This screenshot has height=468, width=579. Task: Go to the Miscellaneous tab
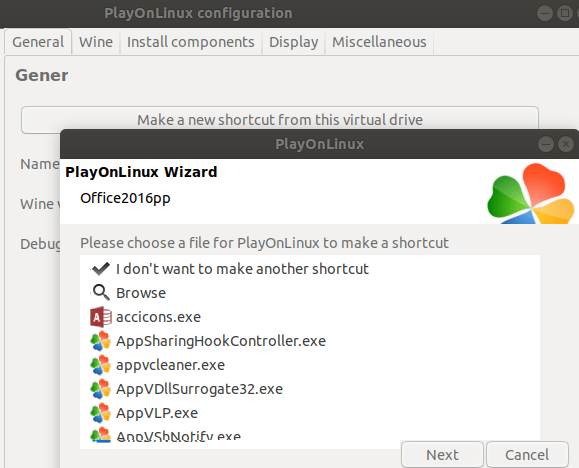point(379,42)
